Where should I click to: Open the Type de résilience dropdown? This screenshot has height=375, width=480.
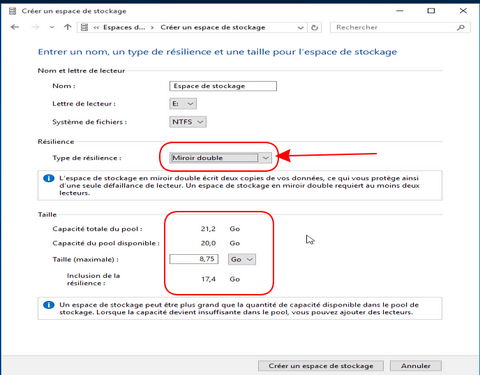point(221,158)
